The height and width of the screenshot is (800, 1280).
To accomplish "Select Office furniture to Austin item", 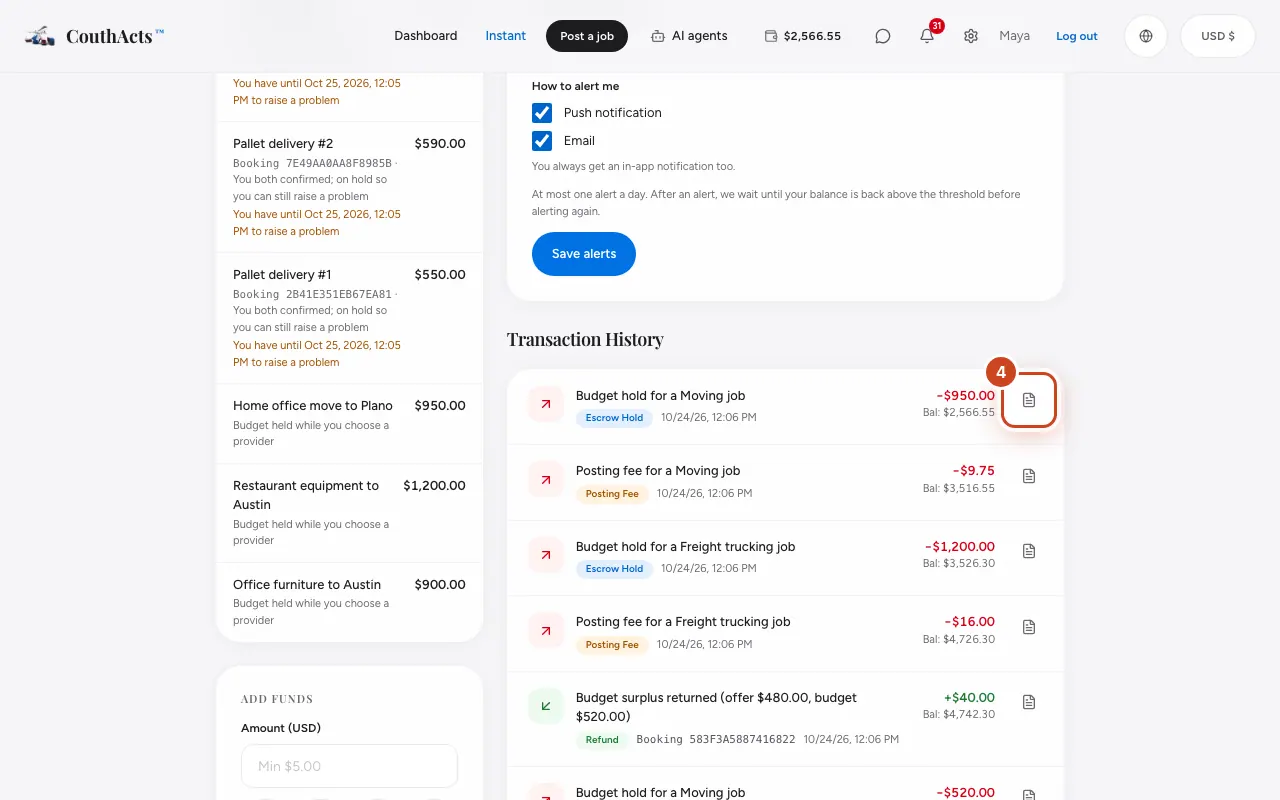I will [x=349, y=602].
